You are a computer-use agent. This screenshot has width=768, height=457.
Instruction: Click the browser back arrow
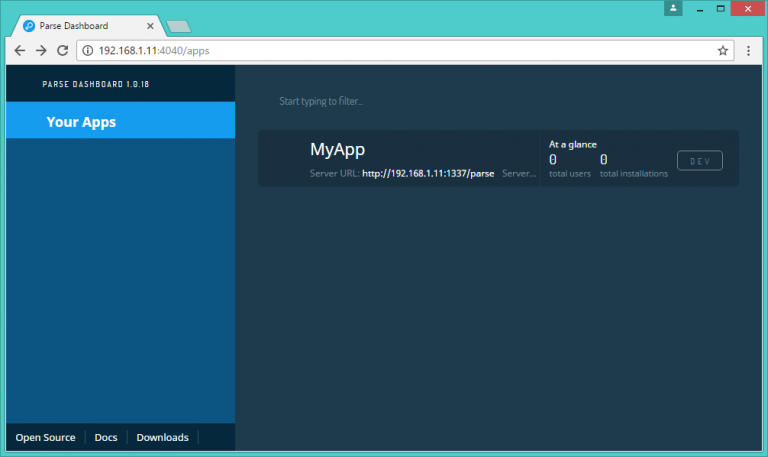click(20, 50)
